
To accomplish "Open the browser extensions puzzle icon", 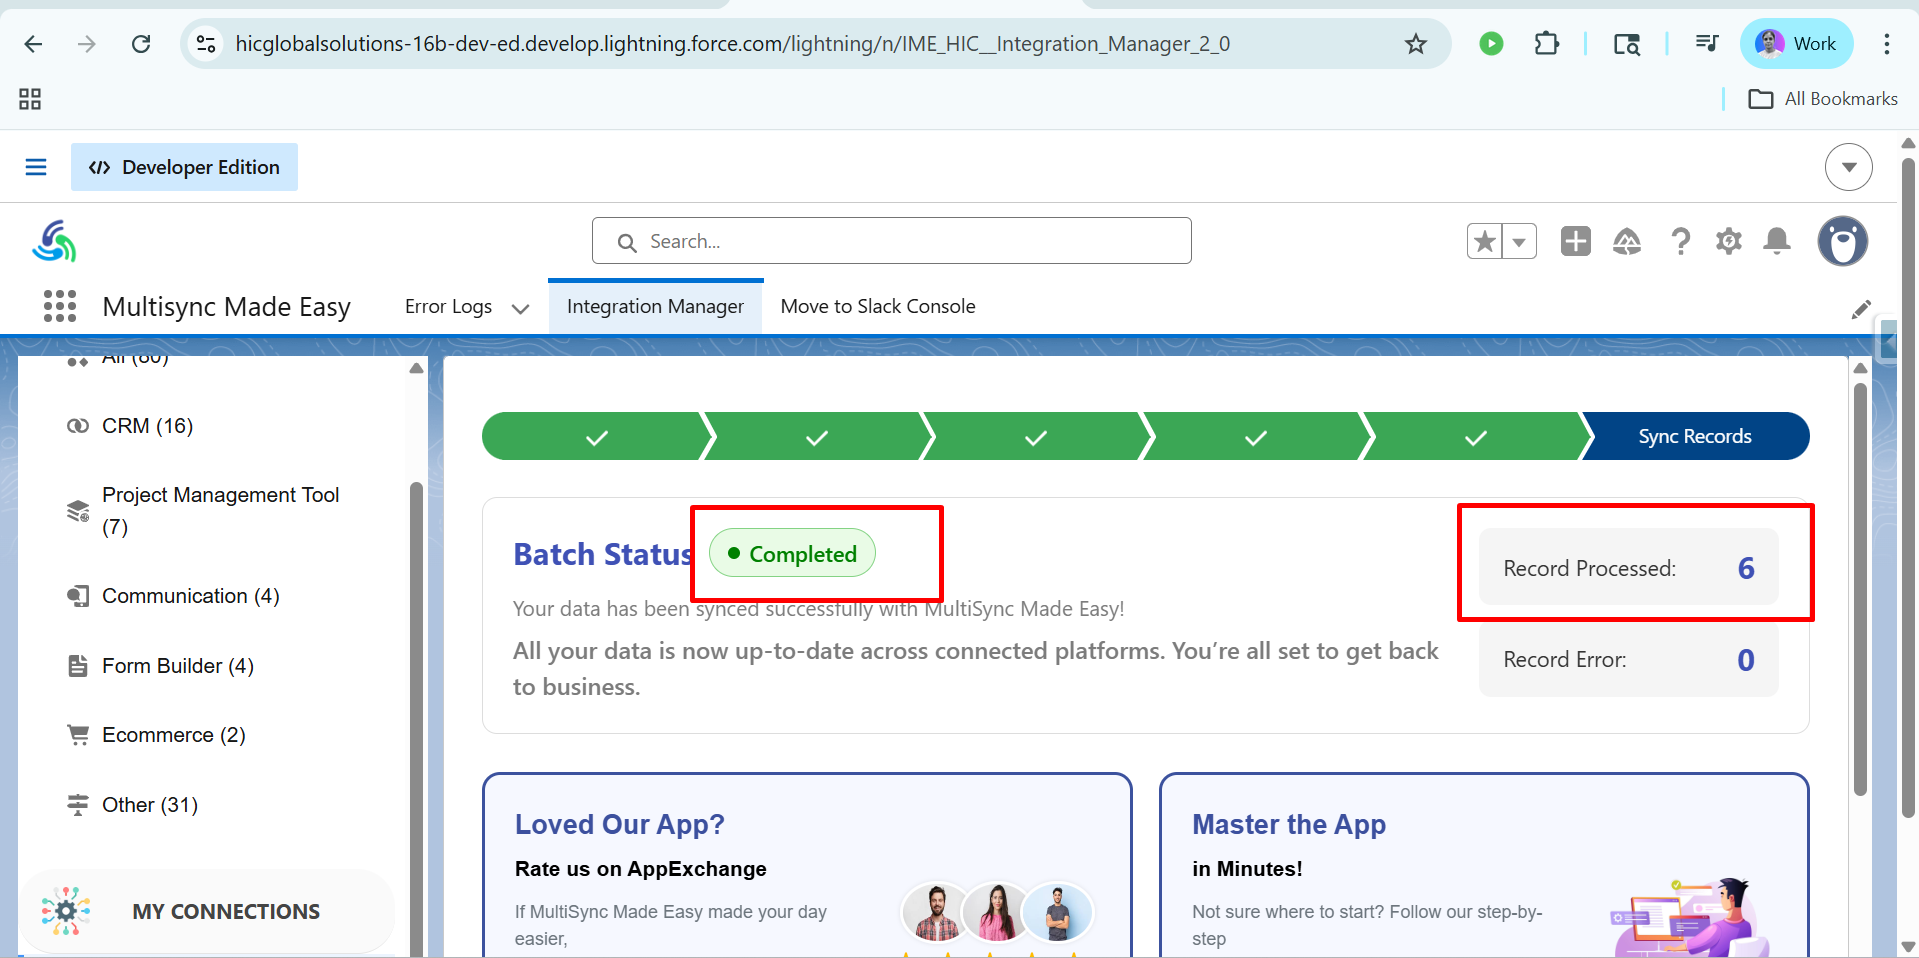I will click(x=1546, y=44).
